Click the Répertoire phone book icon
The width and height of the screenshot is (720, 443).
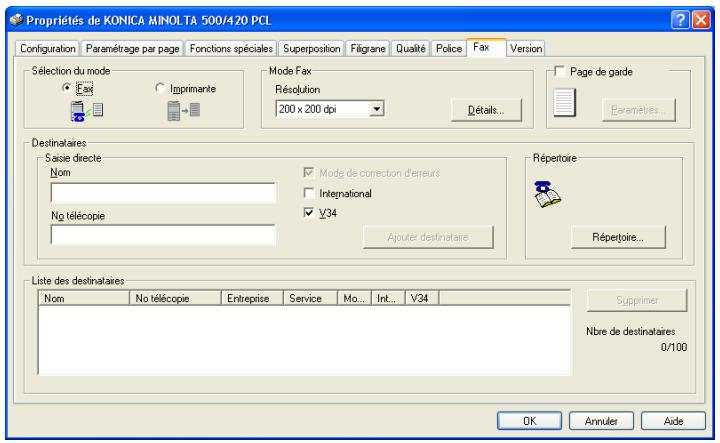click(x=547, y=194)
